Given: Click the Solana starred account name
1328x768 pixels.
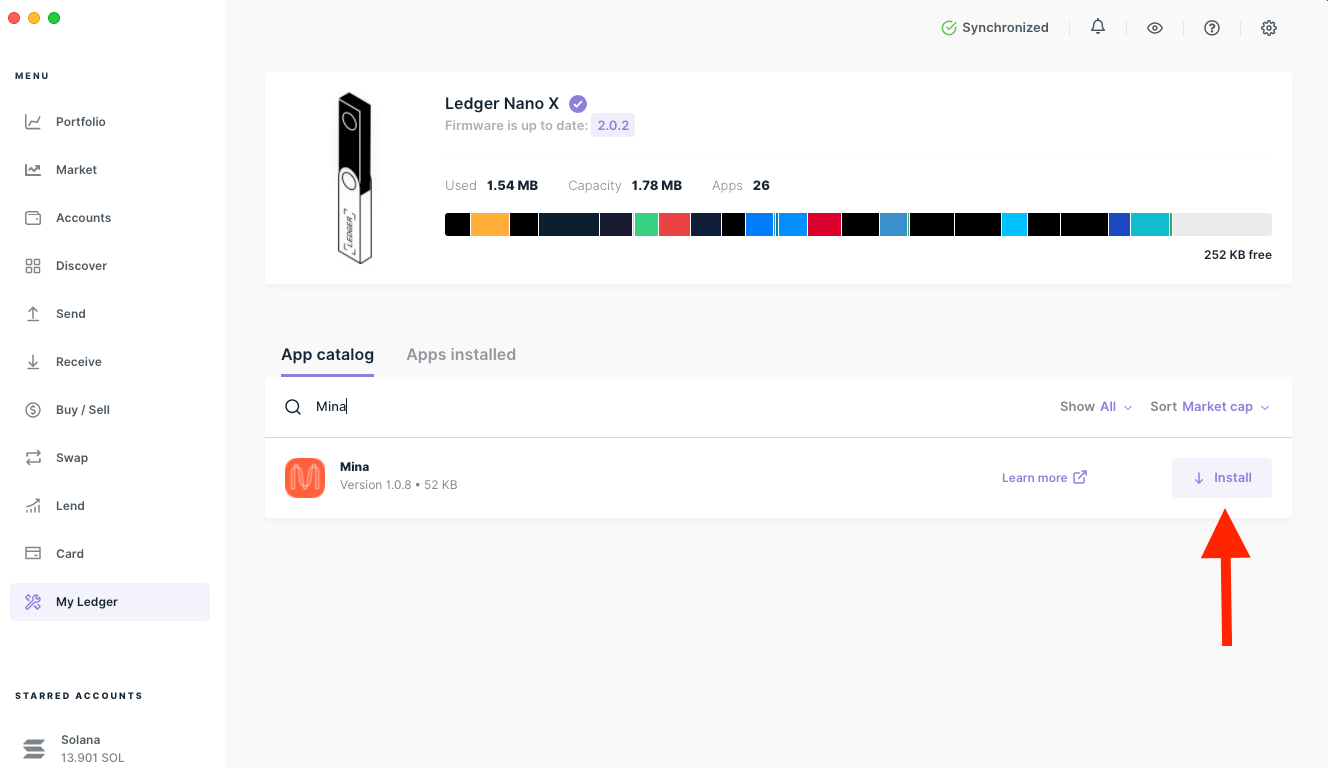Looking at the screenshot, I should click(x=81, y=740).
